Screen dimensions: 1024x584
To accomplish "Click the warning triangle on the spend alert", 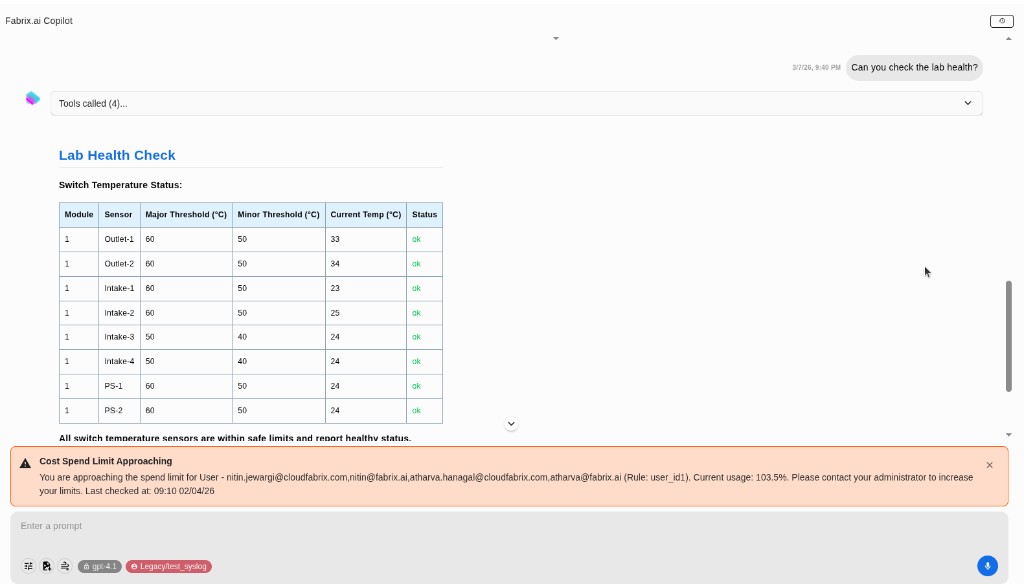I will [26, 461].
